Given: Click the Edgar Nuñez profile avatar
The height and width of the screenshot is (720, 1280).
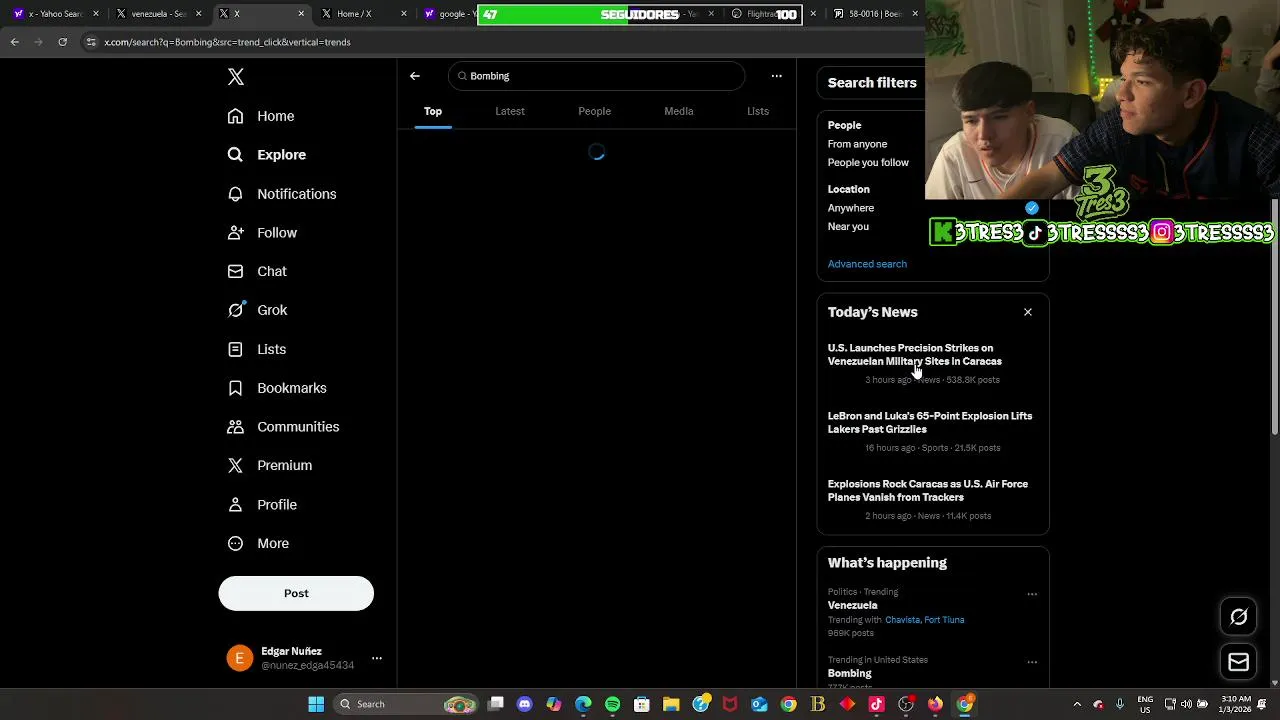Looking at the screenshot, I should 240,658.
